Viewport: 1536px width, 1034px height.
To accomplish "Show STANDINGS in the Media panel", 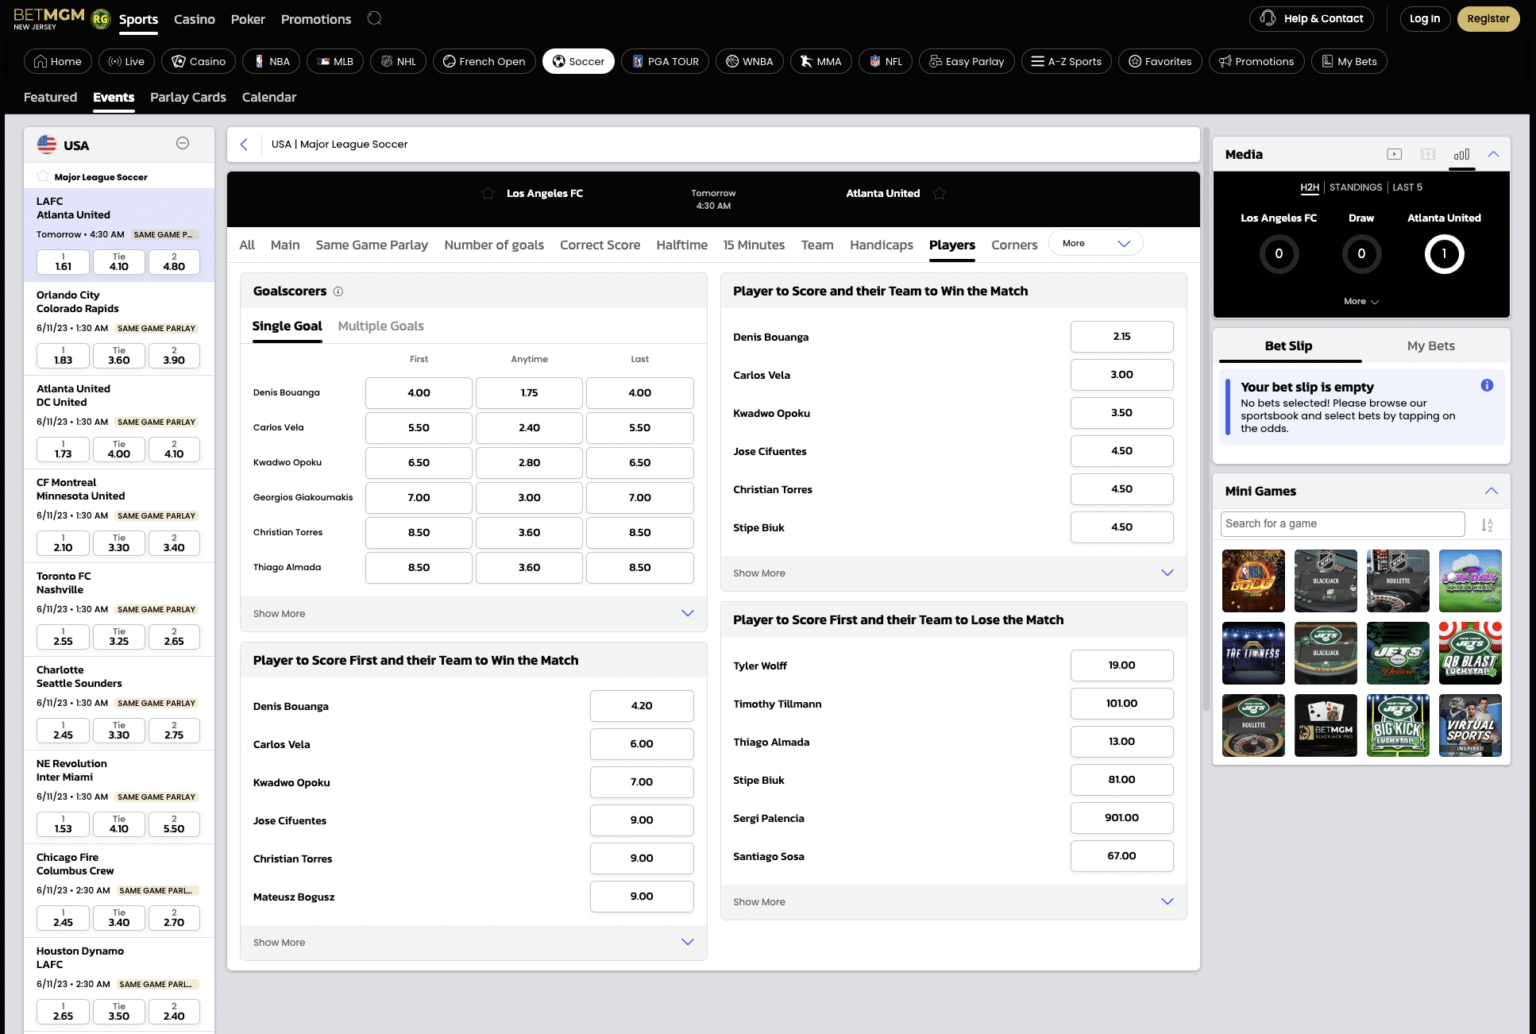I will (x=1355, y=187).
